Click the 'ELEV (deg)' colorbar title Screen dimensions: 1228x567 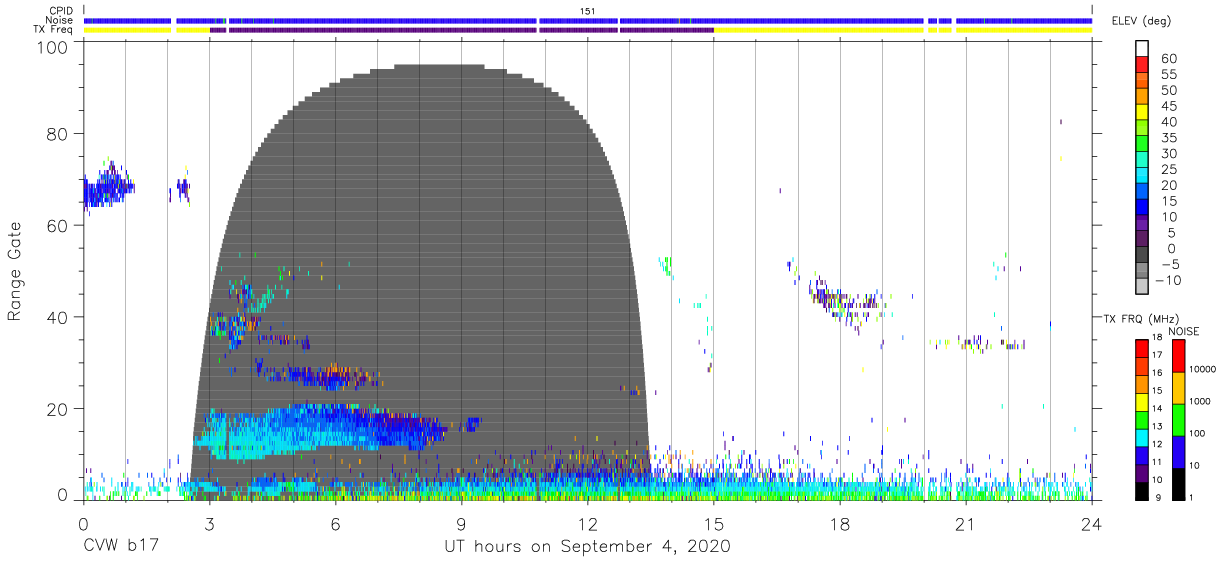pyautogui.click(x=1142, y=21)
